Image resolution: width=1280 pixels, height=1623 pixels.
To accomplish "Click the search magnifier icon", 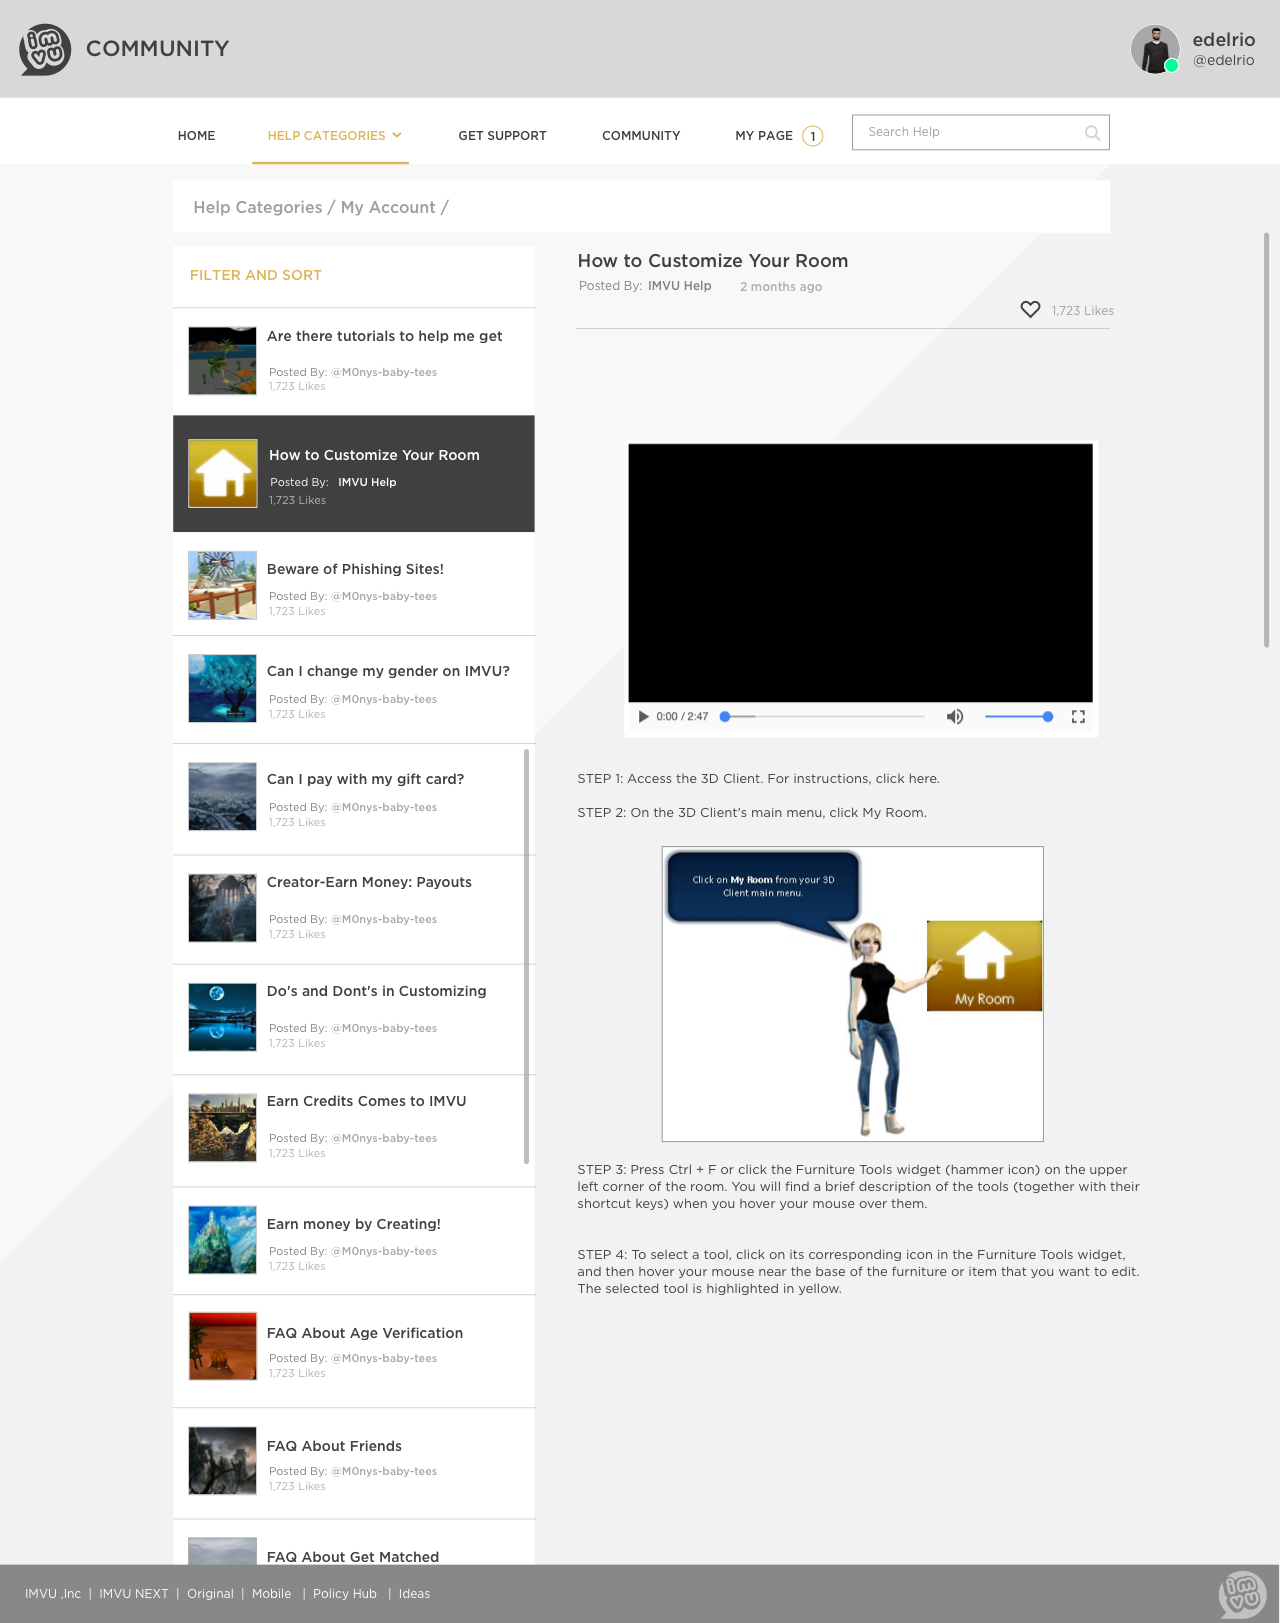I will coord(1092,133).
